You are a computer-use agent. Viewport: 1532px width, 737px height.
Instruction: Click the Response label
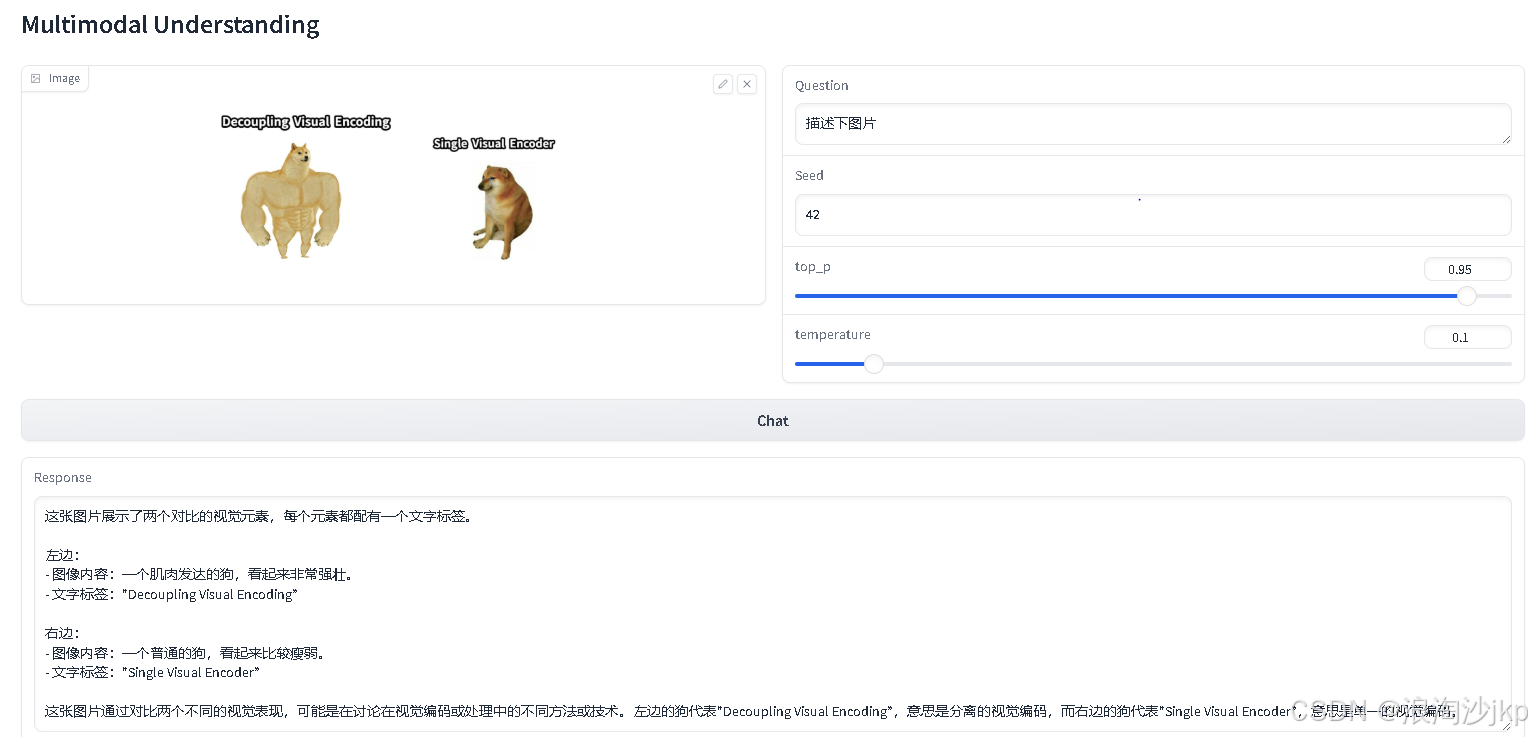click(63, 477)
